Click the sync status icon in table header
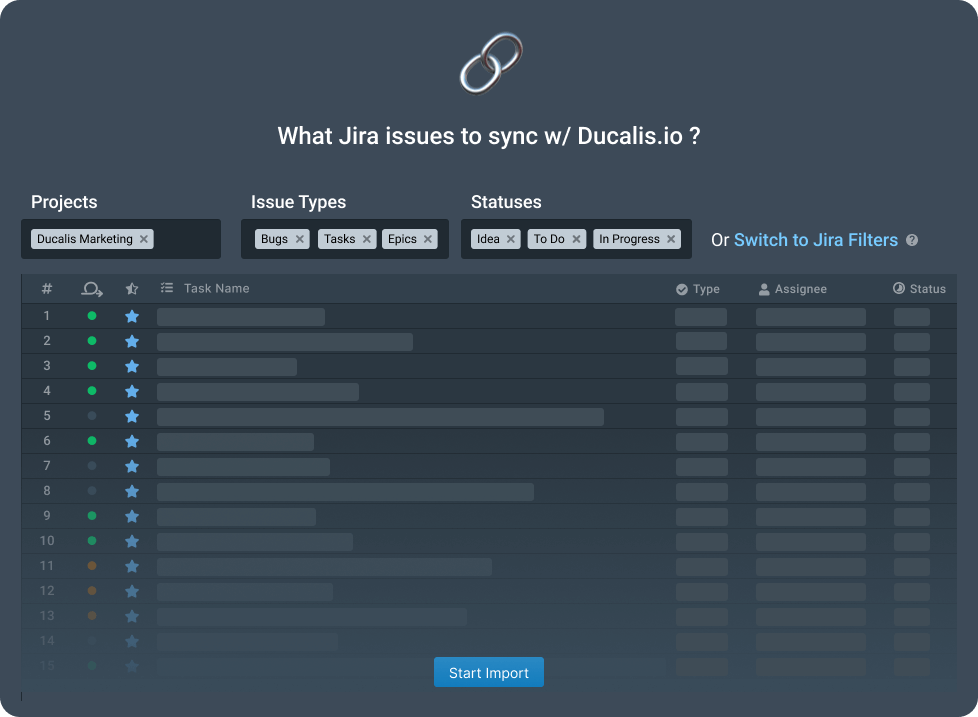Image resolution: width=978 pixels, height=717 pixels. (x=92, y=288)
